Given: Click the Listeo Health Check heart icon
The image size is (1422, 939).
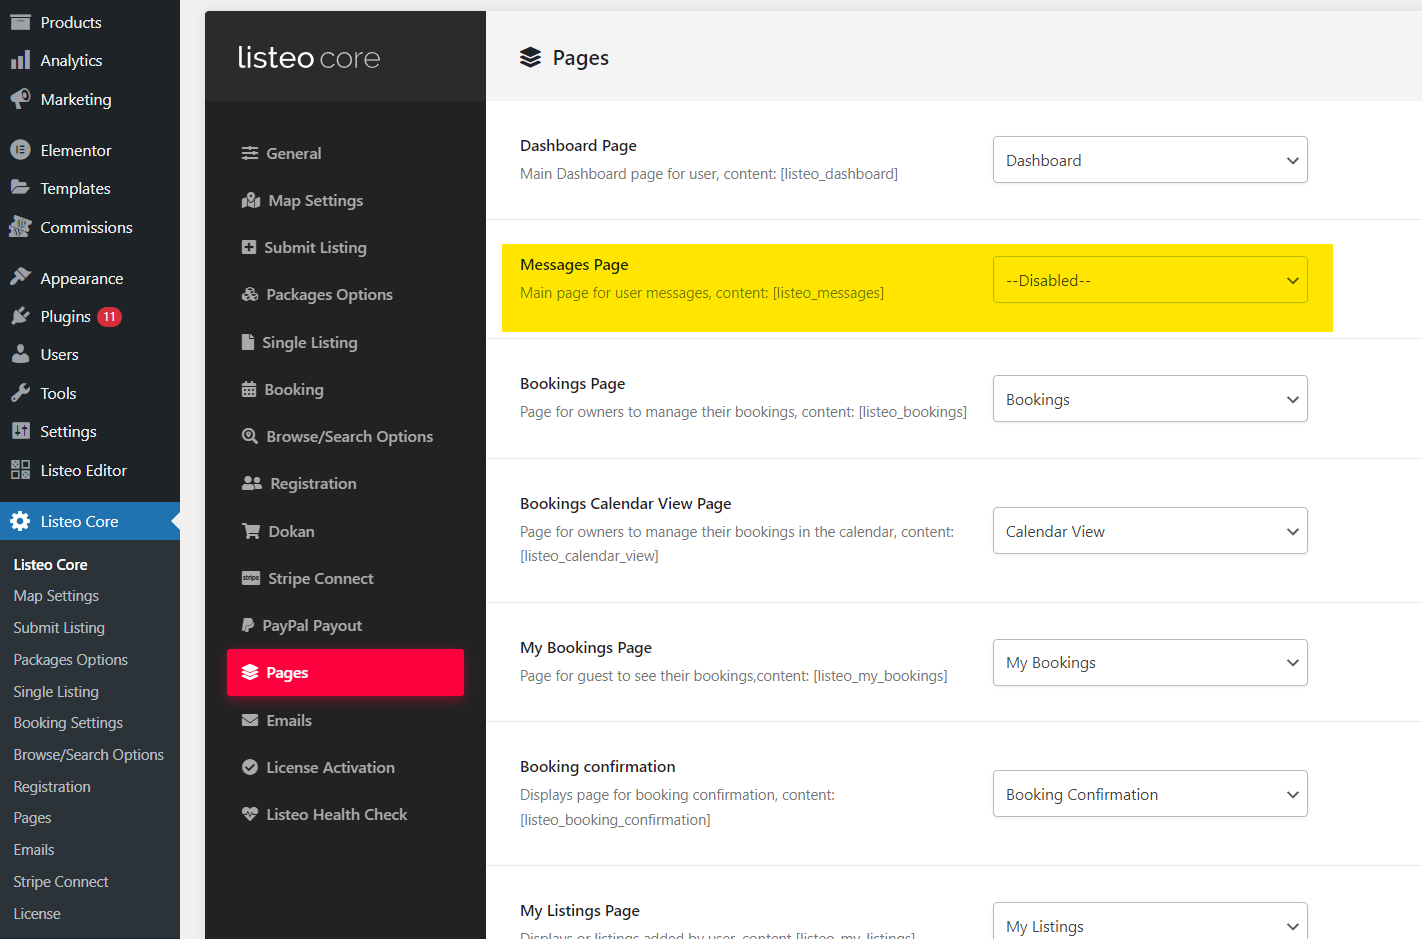Looking at the screenshot, I should (250, 814).
